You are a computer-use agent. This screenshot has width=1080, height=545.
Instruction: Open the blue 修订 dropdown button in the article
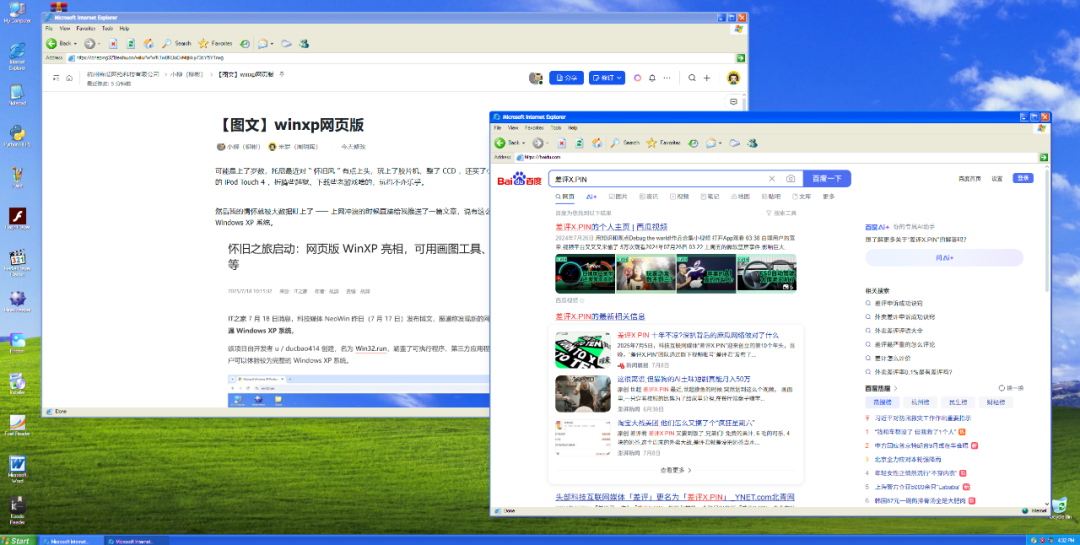tap(607, 78)
